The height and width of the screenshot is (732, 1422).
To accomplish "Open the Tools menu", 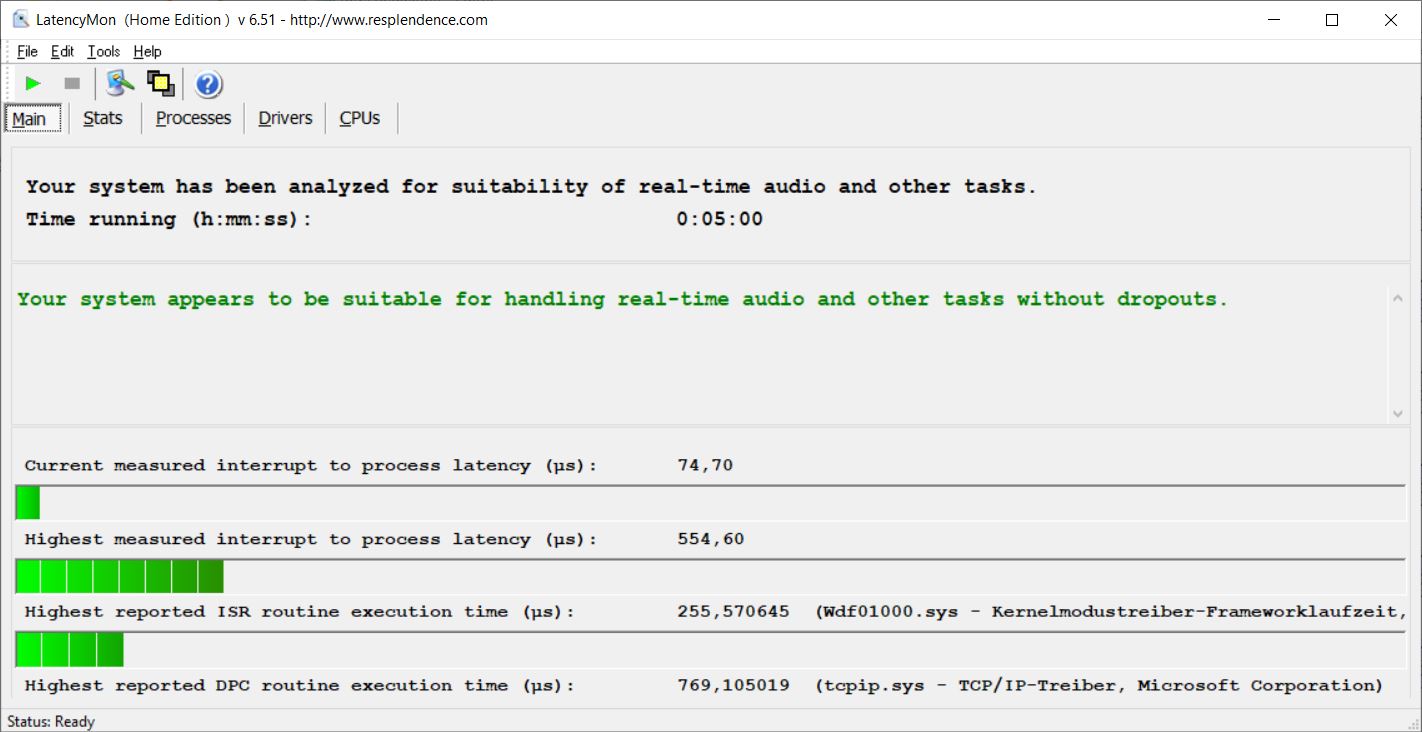I will pyautogui.click(x=103, y=52).
